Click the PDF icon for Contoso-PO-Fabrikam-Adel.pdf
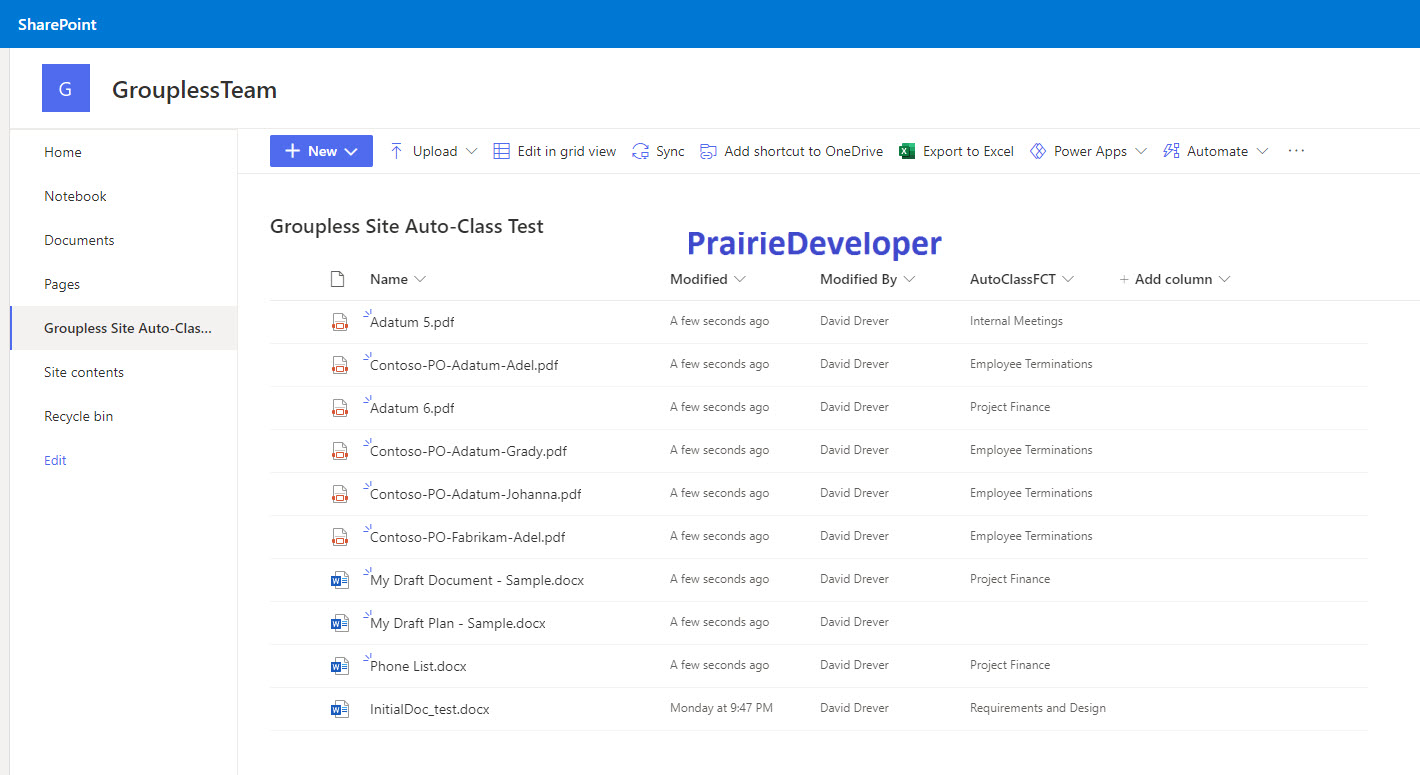 tap(340, 537)
